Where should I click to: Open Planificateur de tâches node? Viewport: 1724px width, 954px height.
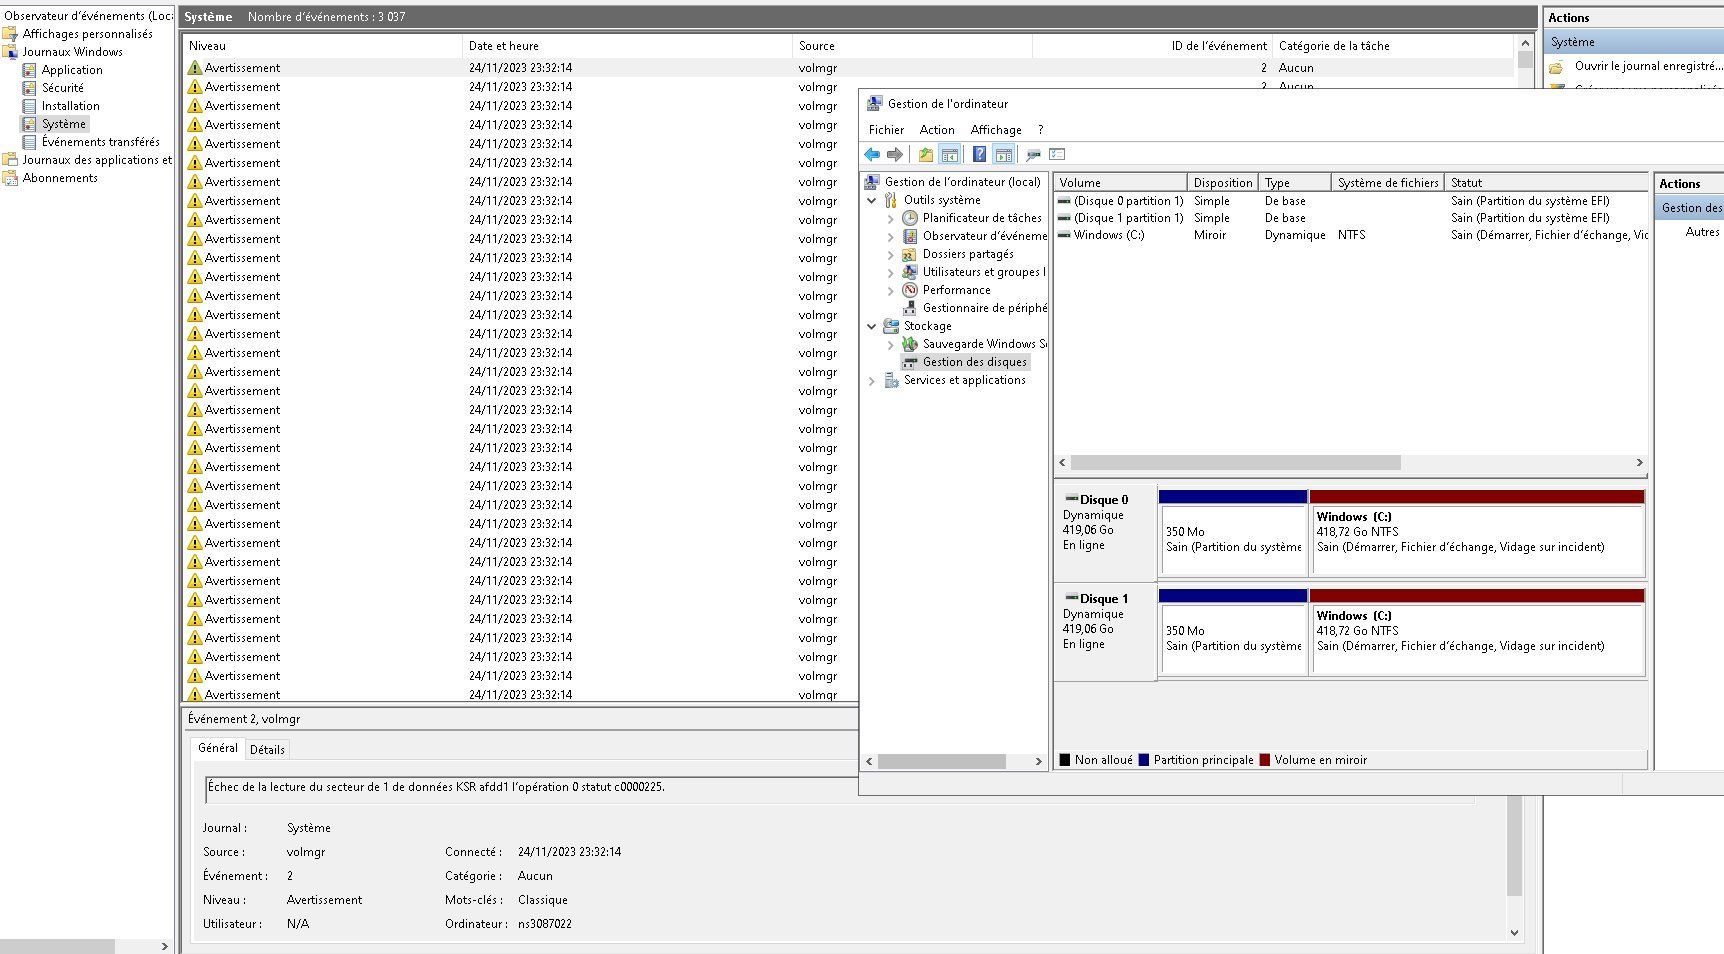point(981,218)
